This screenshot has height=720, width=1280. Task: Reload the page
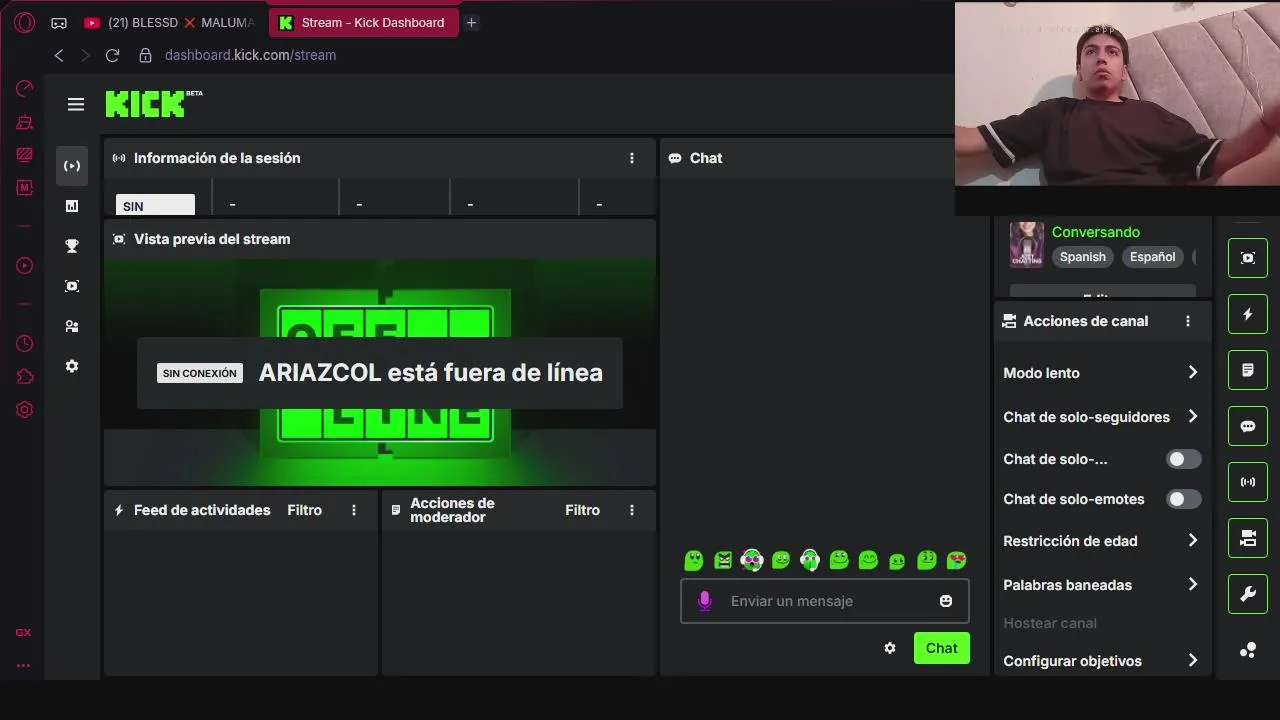[x=112, y=55]
